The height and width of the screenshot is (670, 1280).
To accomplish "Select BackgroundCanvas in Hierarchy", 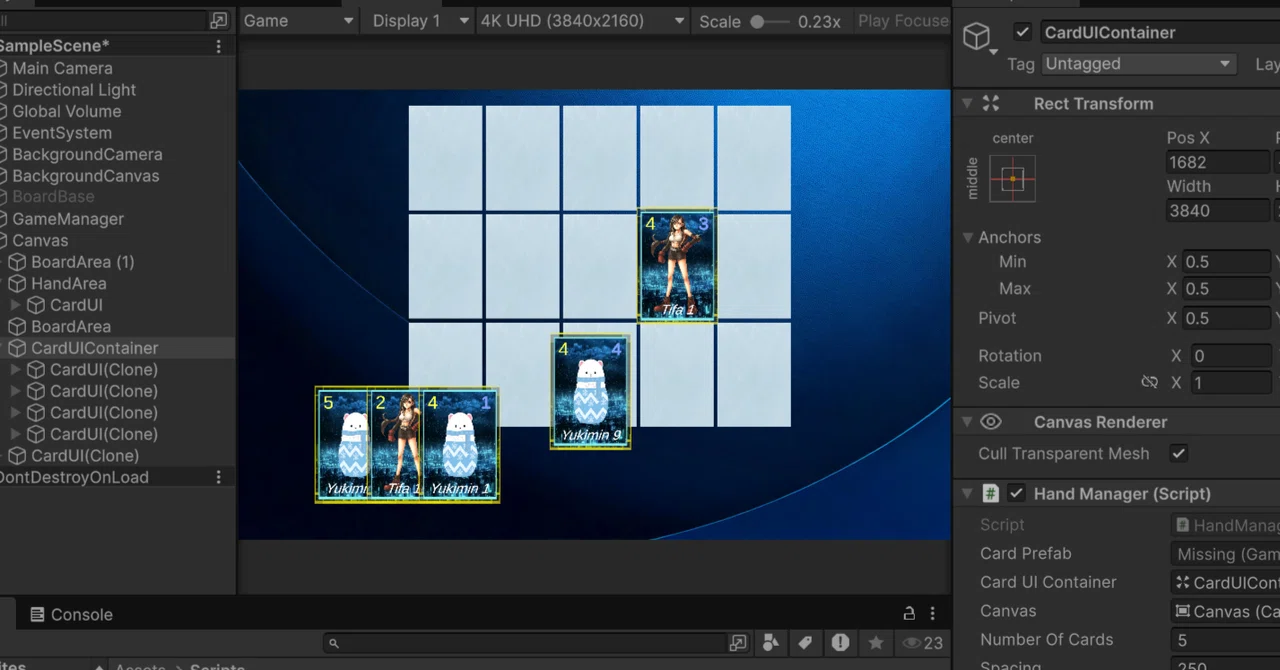I will 86,175.
